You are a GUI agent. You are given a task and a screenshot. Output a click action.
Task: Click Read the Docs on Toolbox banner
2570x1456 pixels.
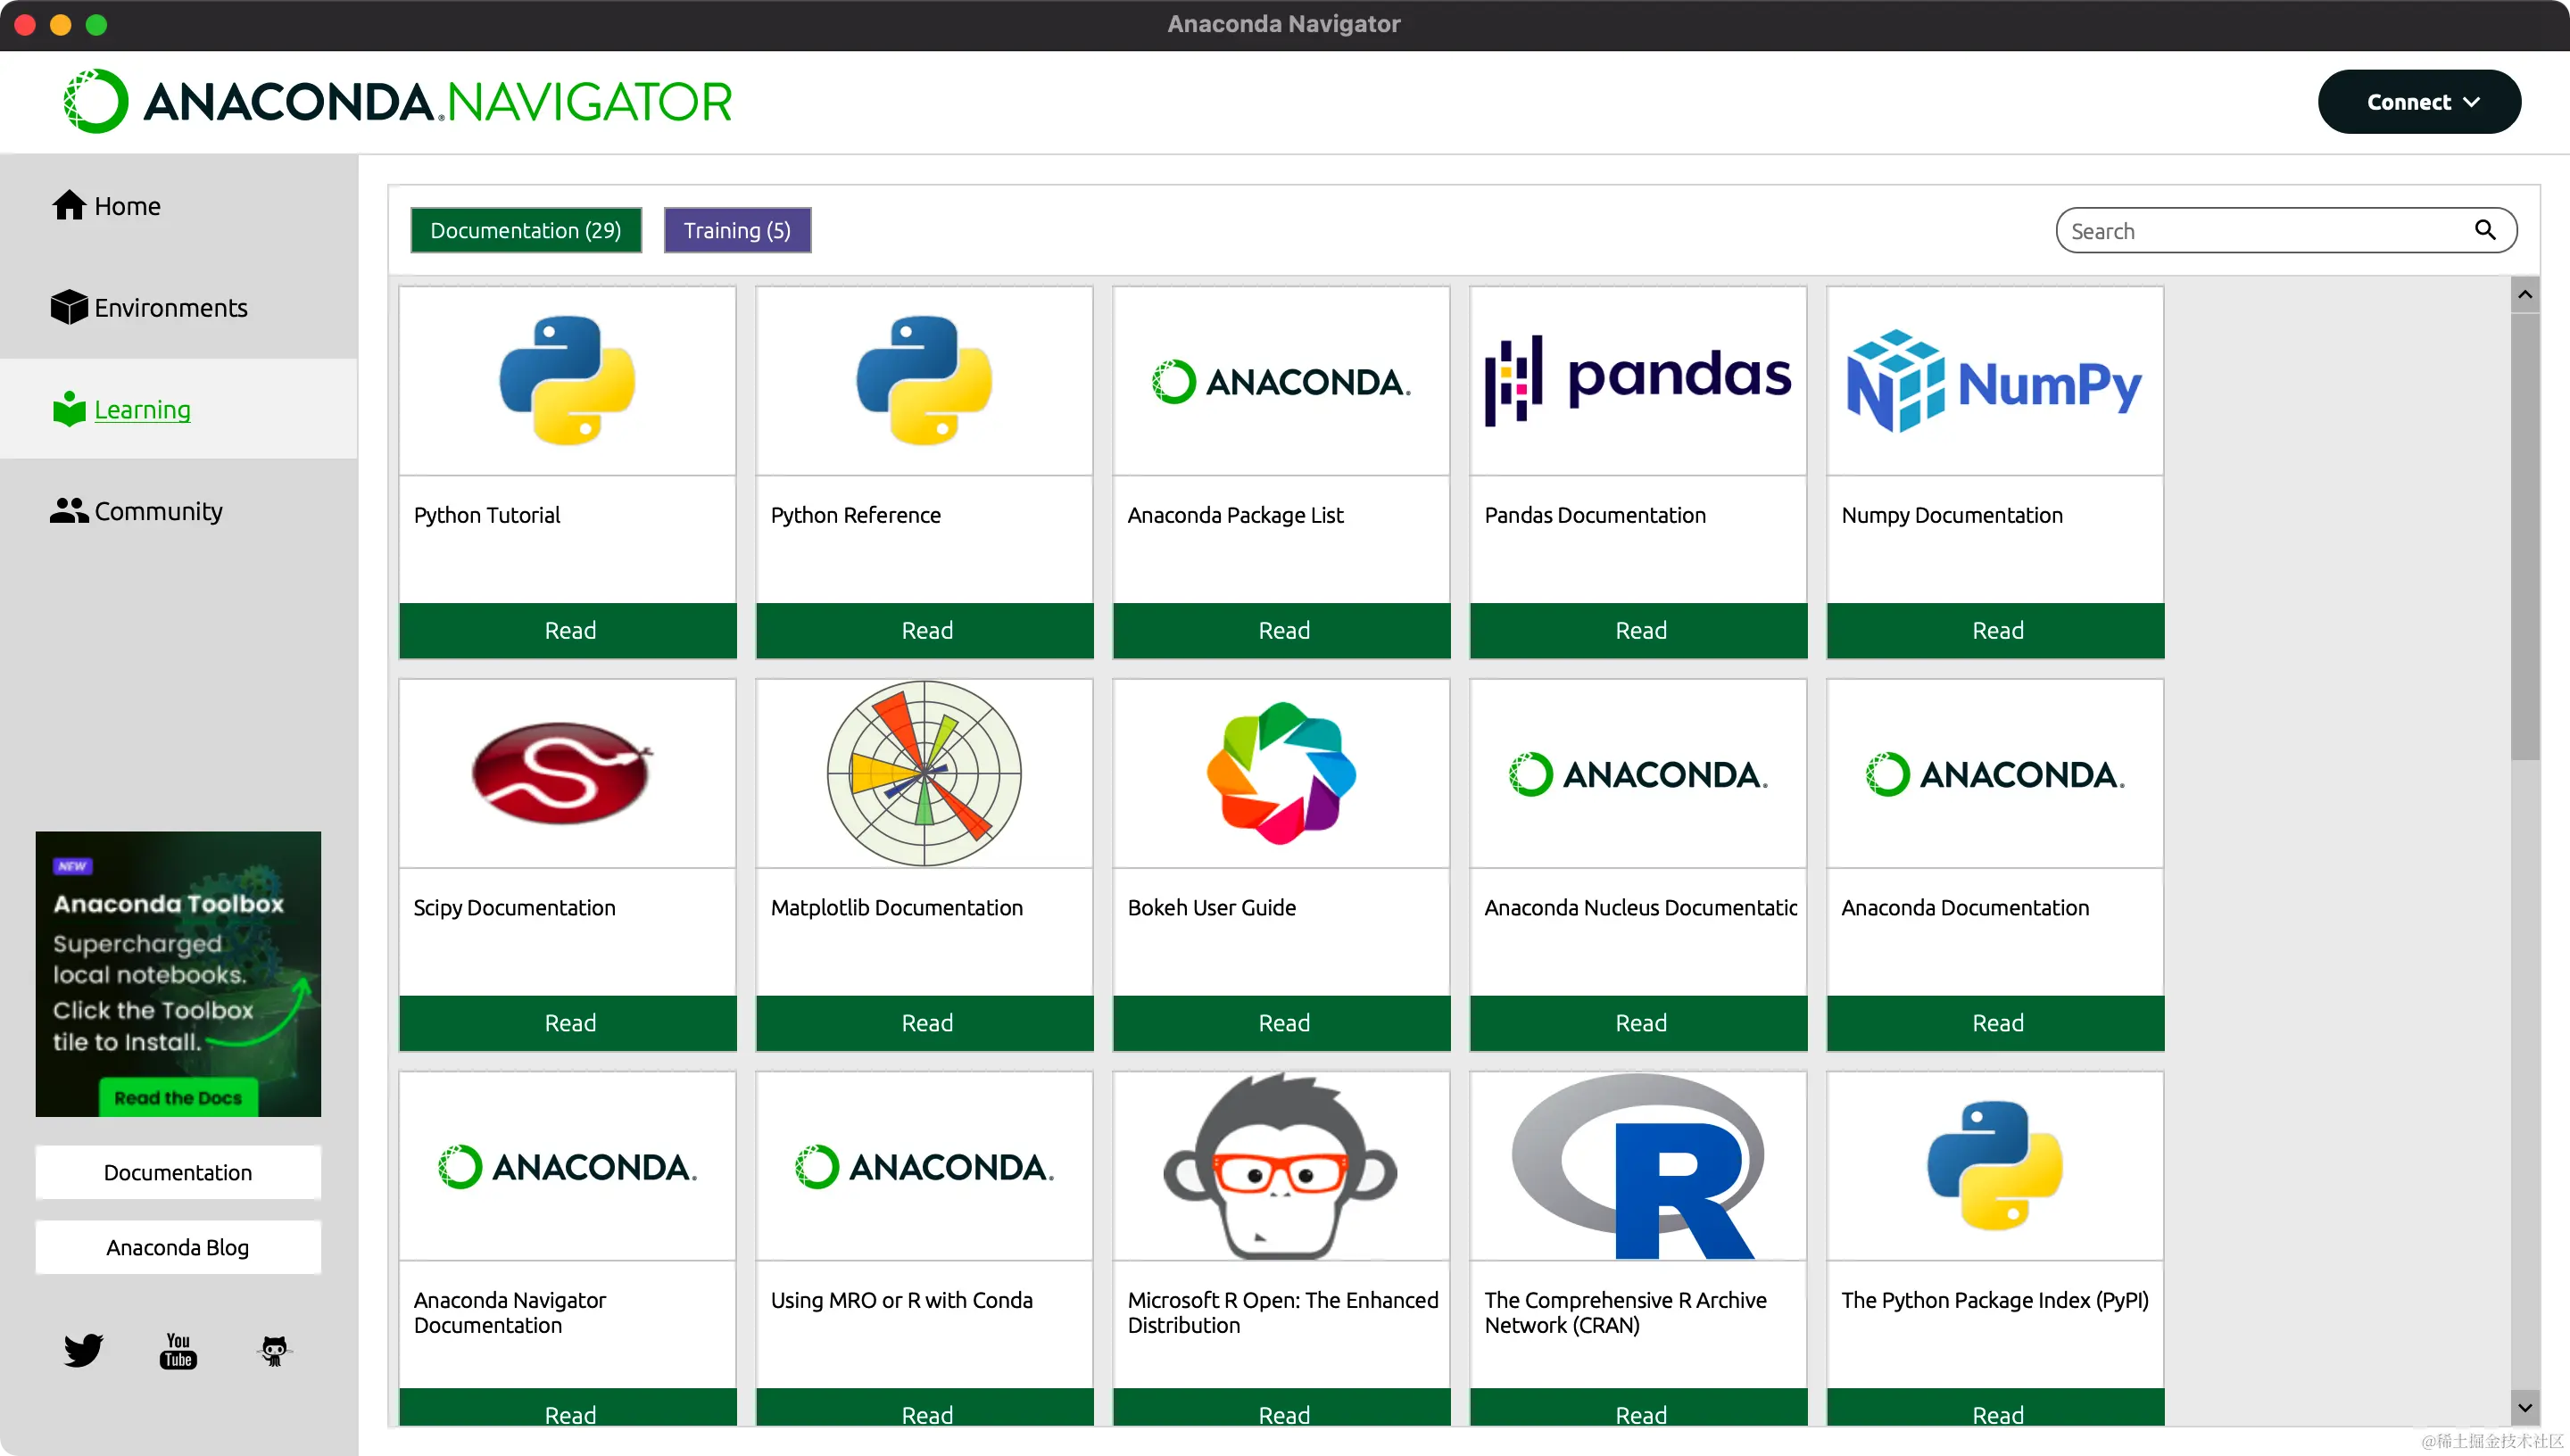tap(178, 1098)
